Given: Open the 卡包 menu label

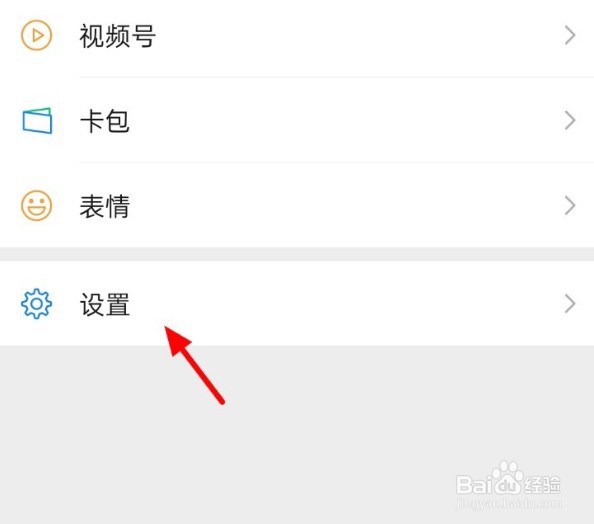Looking at the screenshot, I should (x=105, y=121).
